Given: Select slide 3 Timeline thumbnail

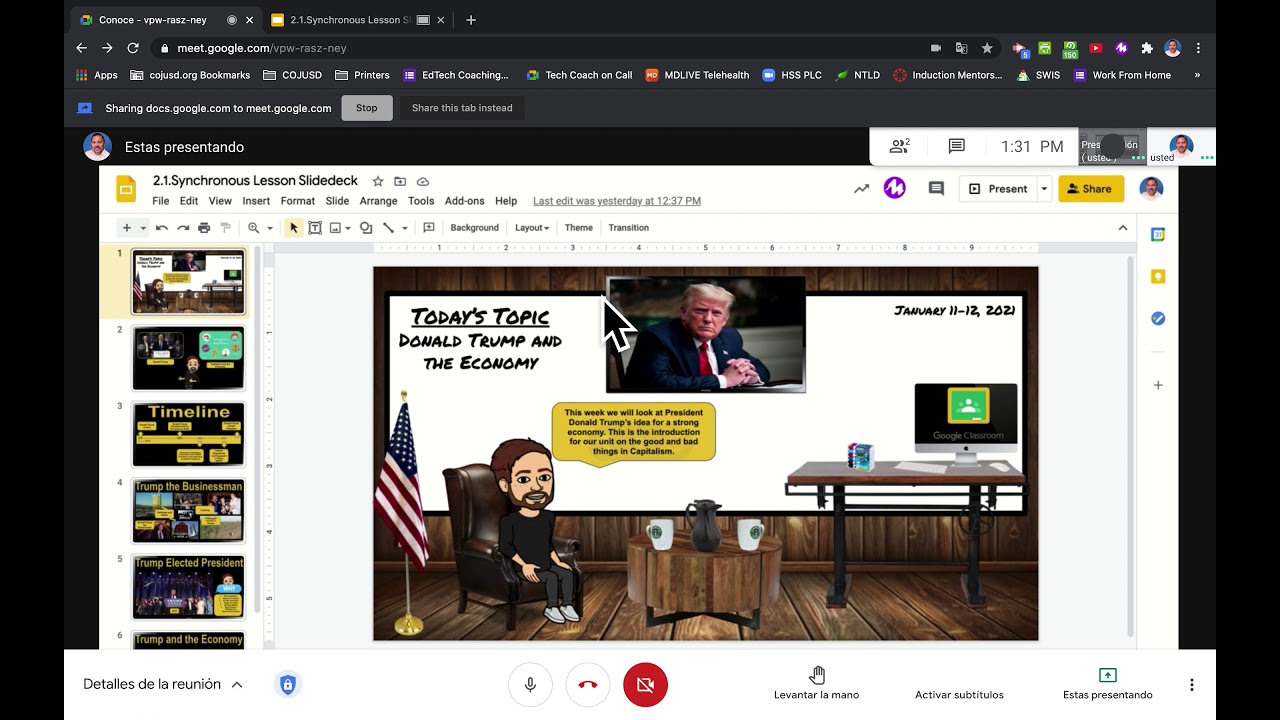Looking at the screenshot, I should 188,434.
